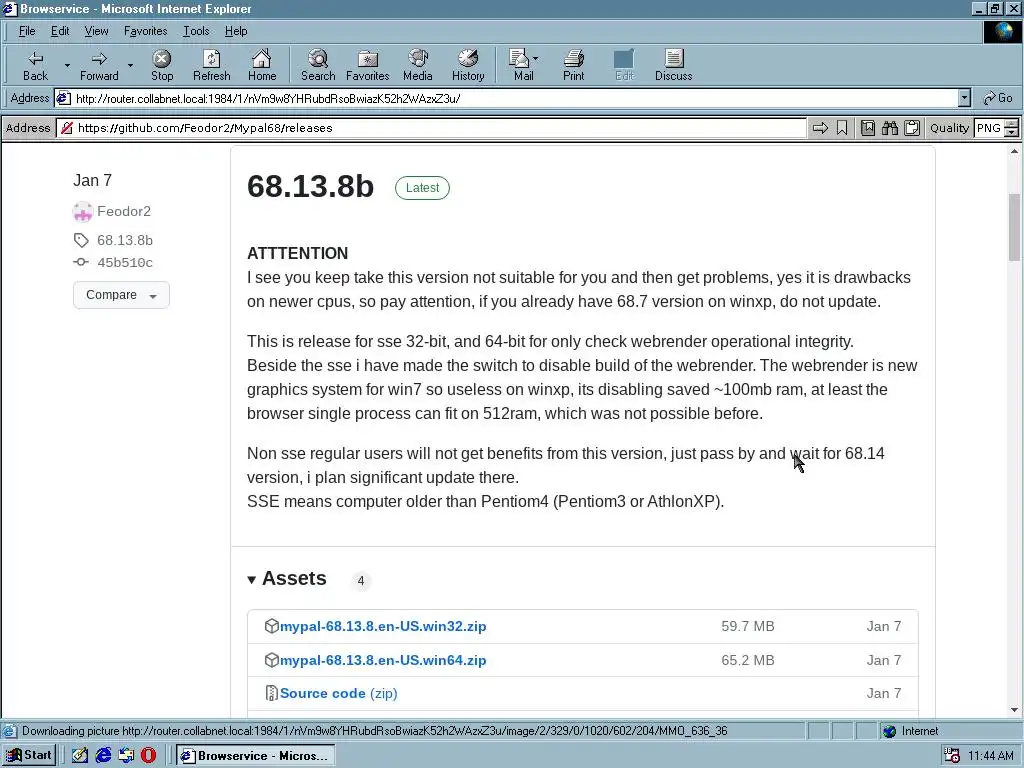Viewport: 1024px width, 768px height.
Task: Click the 11:44 AM tray clock
Action: [991, 756]
